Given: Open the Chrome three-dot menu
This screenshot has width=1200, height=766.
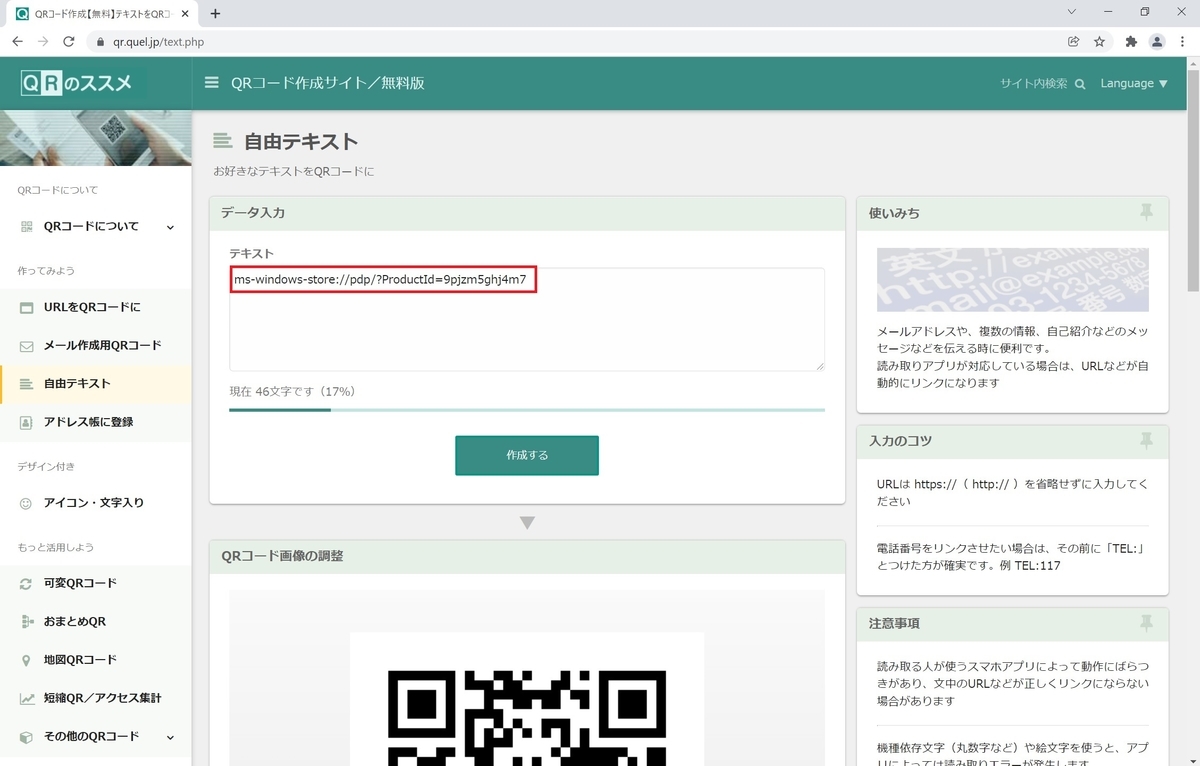Looking at the screenshot, I should [x=1183, y=42].
